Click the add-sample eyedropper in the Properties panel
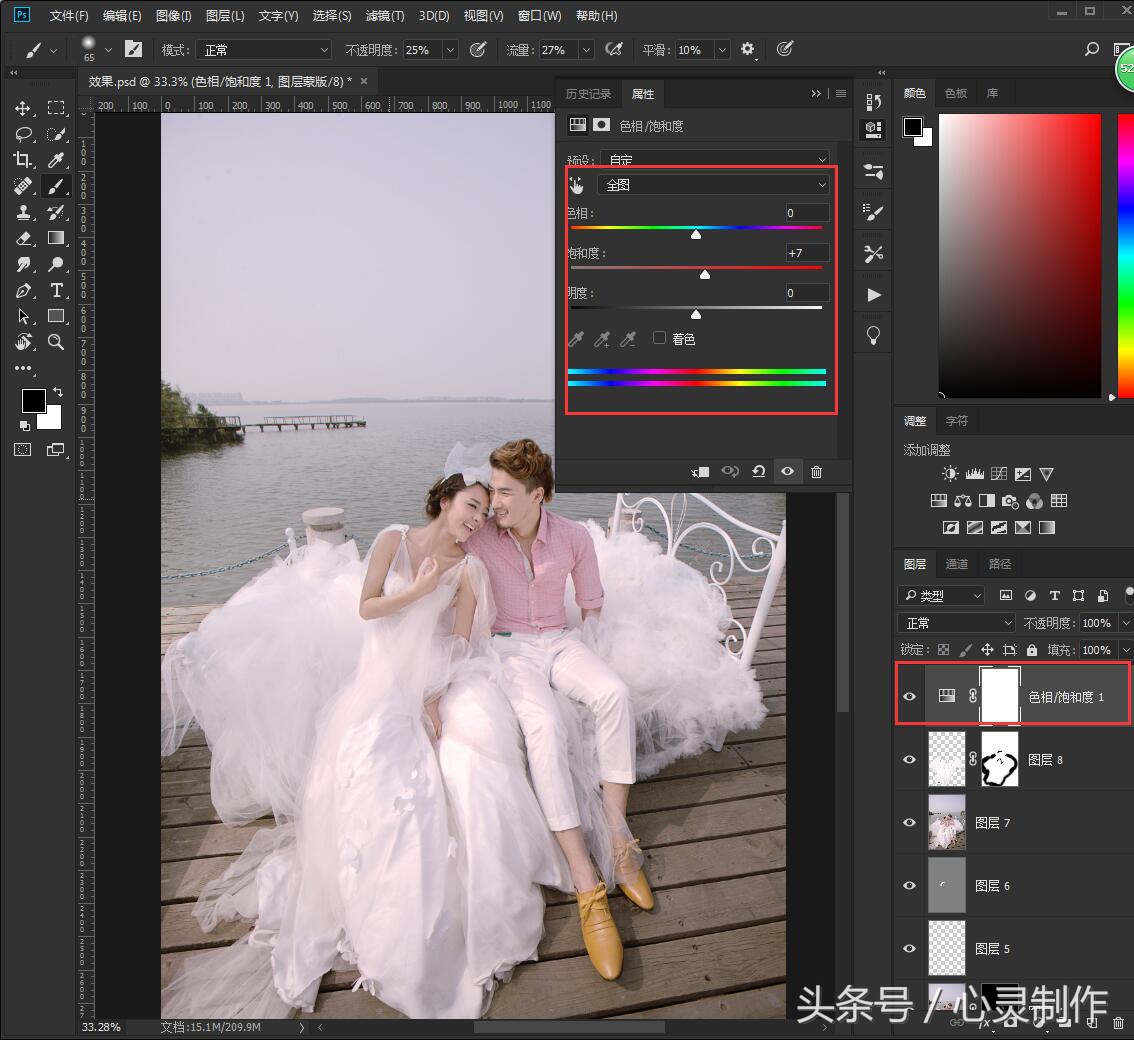 tap(602, 339)
